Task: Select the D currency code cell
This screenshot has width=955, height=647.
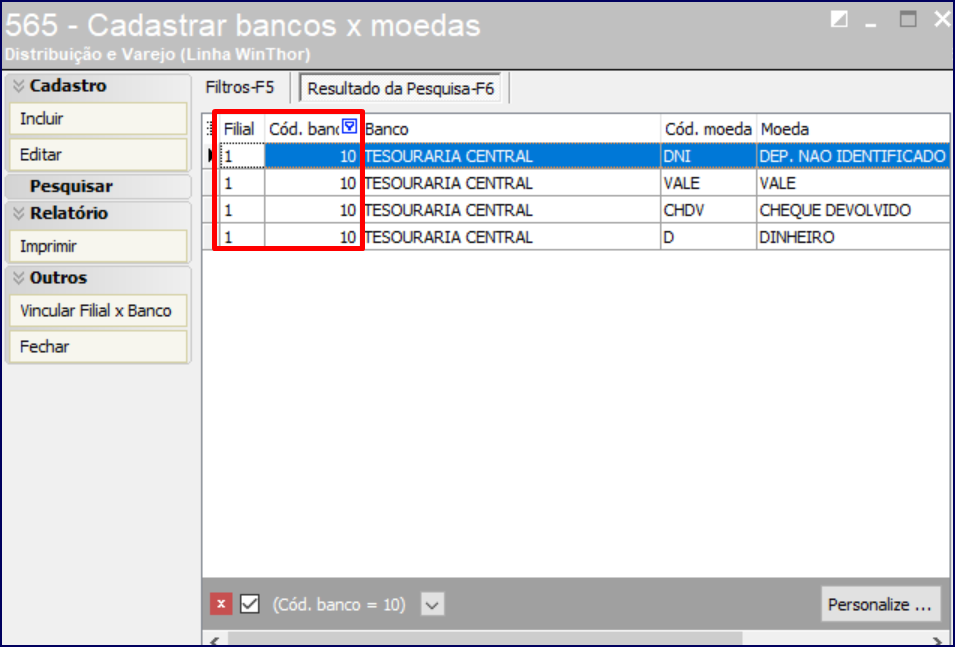Action: 708,236
